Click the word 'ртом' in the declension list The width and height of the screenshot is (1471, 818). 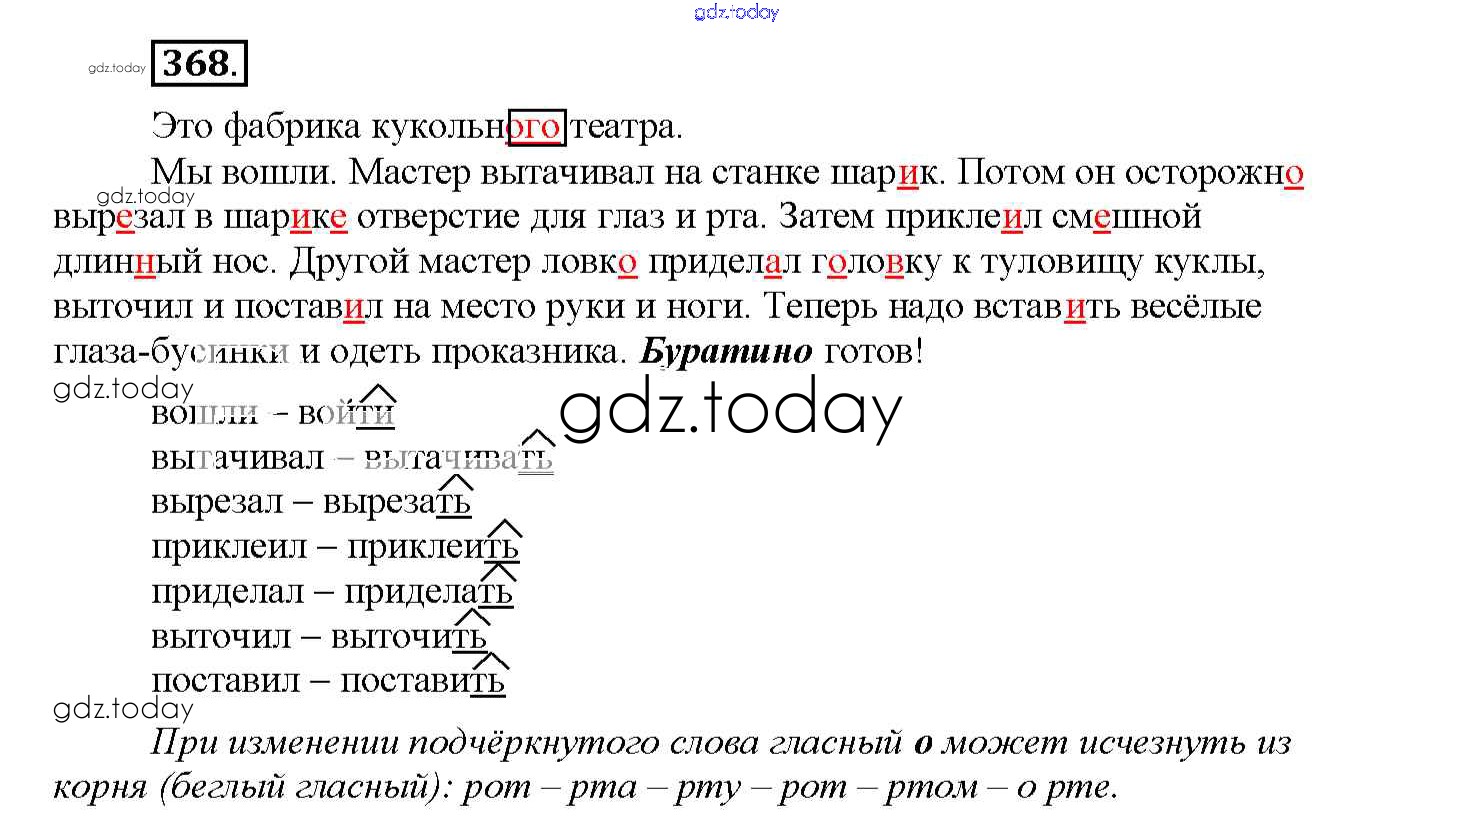(931, 787)
